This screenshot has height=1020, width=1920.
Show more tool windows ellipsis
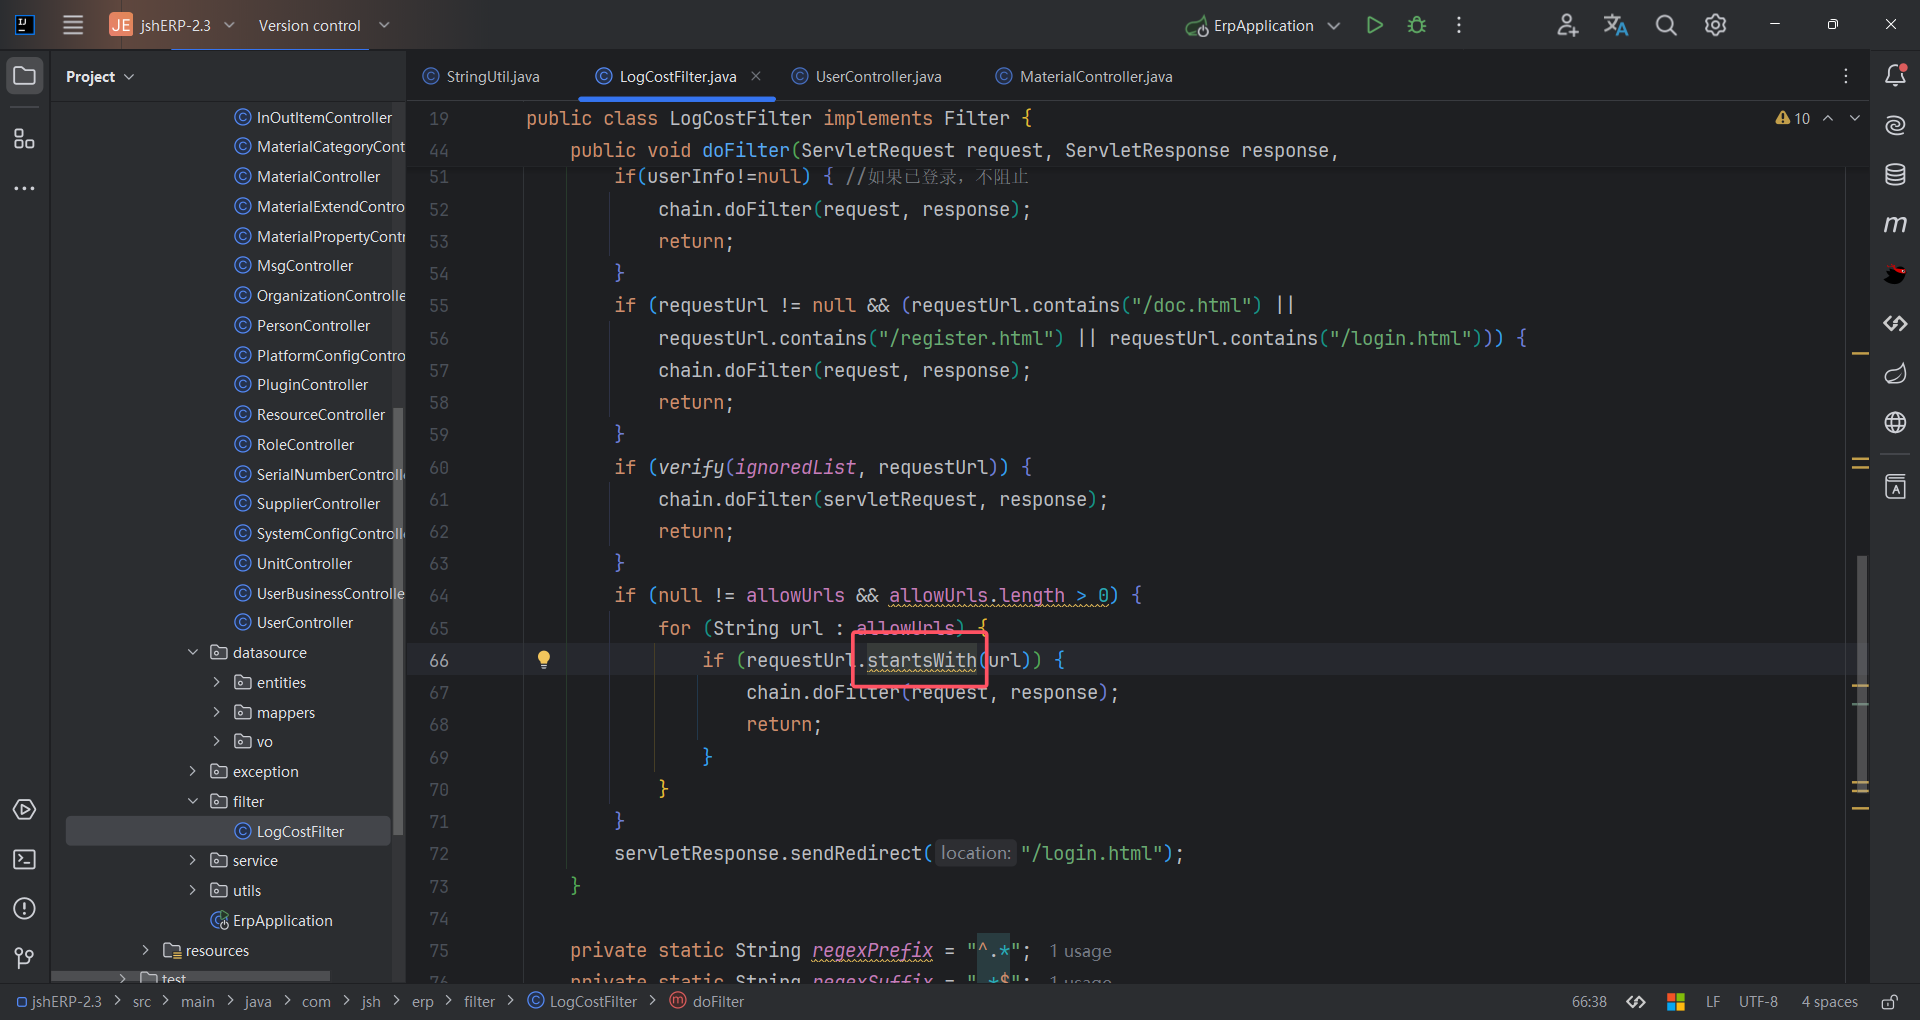[25, 188]
